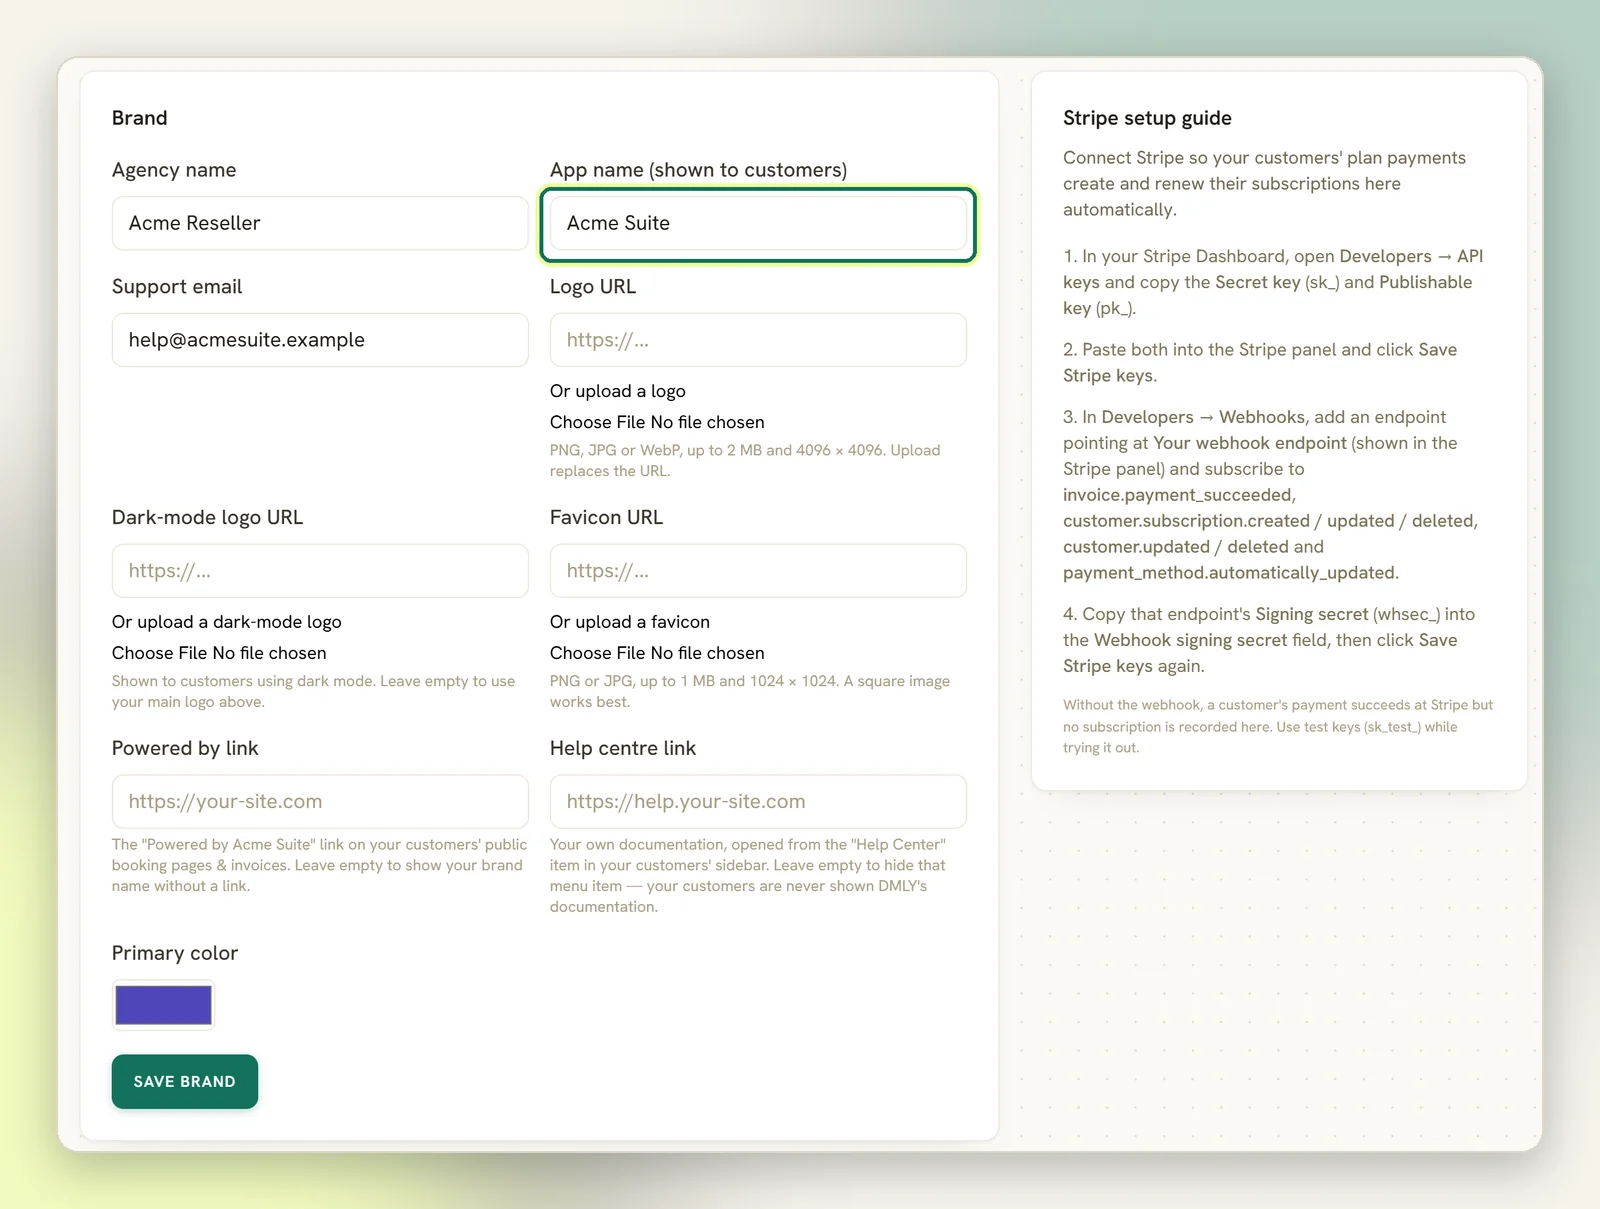Click the Agency name input field
Screen dimensions: 1600x1209
(320, 223)
